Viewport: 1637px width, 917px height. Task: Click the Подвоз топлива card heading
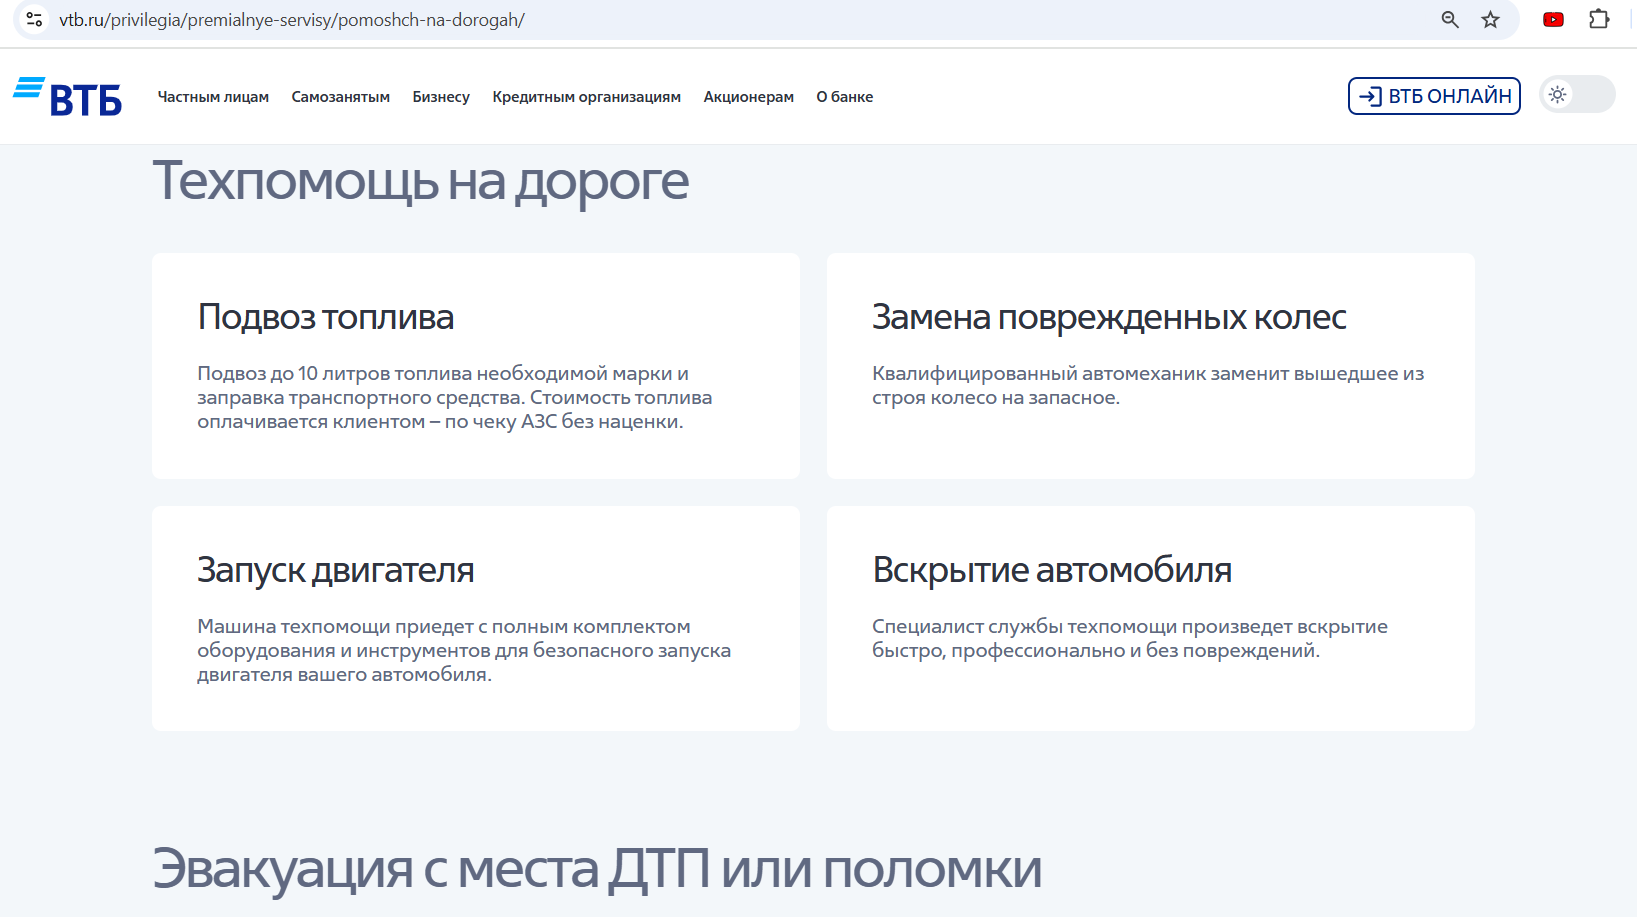(x=326, y=317)
